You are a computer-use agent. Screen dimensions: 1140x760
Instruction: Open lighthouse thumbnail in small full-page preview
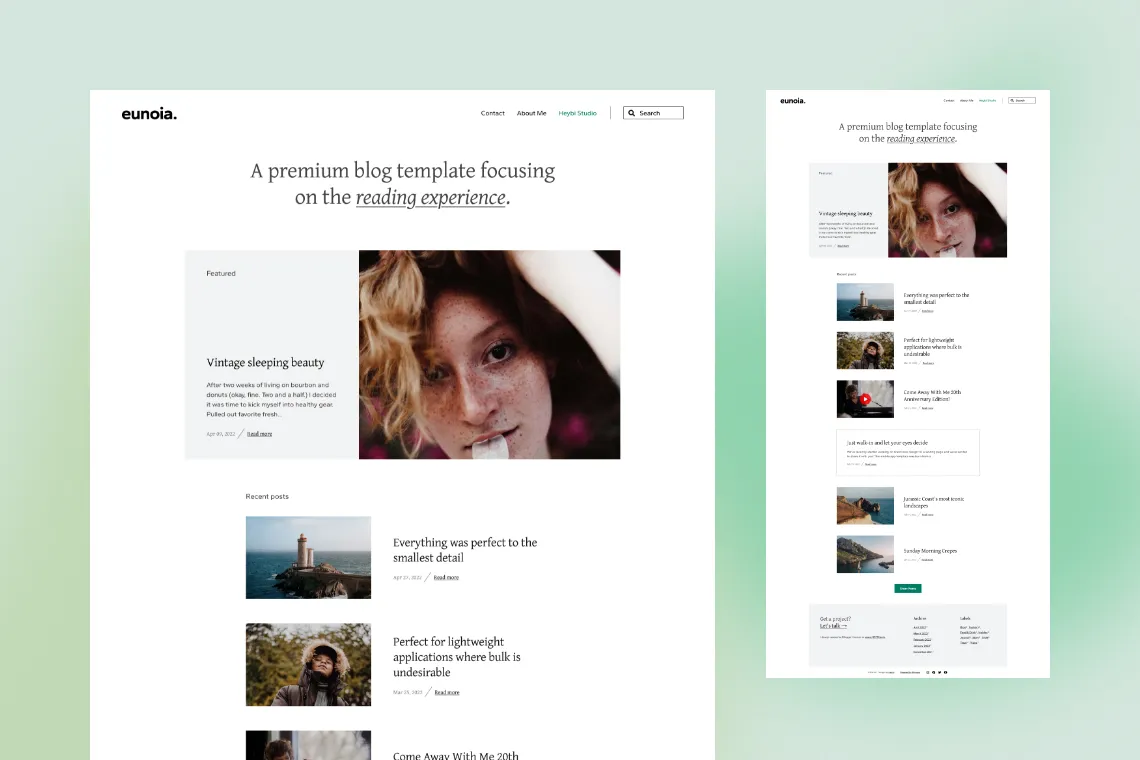pos(865,302)
